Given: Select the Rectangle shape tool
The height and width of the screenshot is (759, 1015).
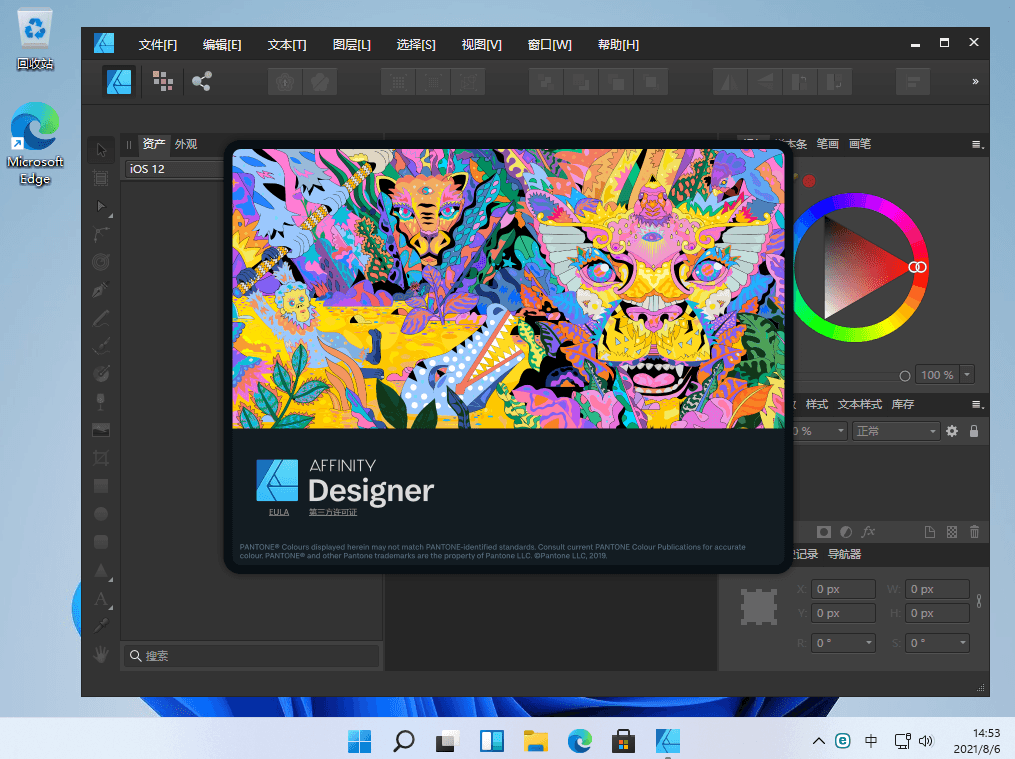Looking at the screenshot, I should 101,486.
